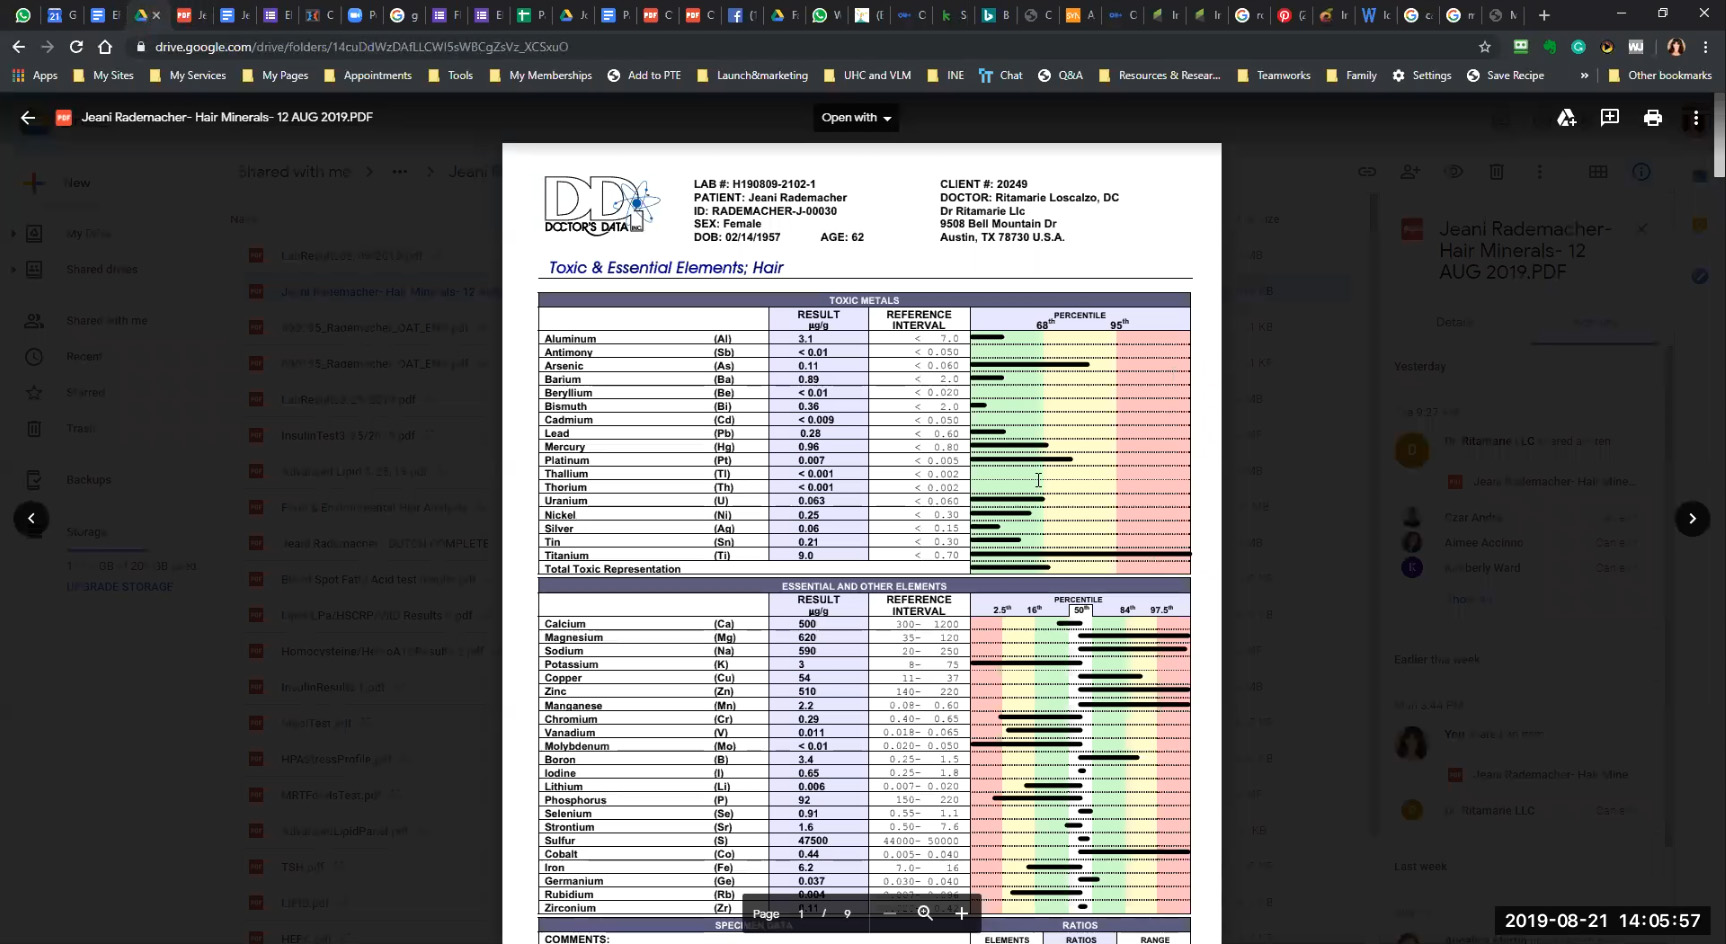1726x944 pixels.
Task: Open the Family bookmark folder
Action: (x=1351, y=75)
